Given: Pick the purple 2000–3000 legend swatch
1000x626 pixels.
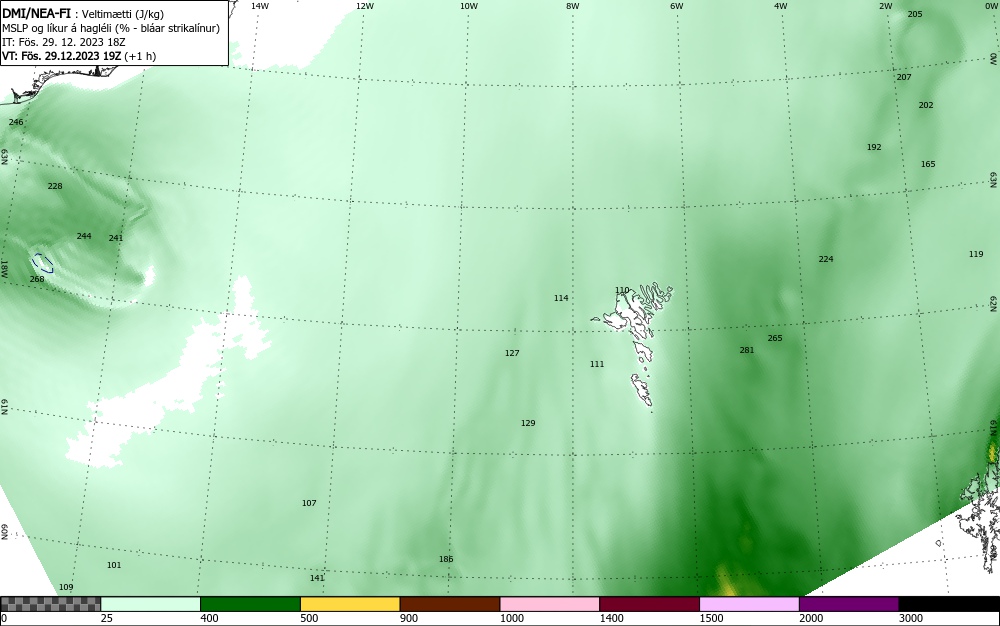Looking at the screenshot, I should pyautogui.click(x=849, y=604).
